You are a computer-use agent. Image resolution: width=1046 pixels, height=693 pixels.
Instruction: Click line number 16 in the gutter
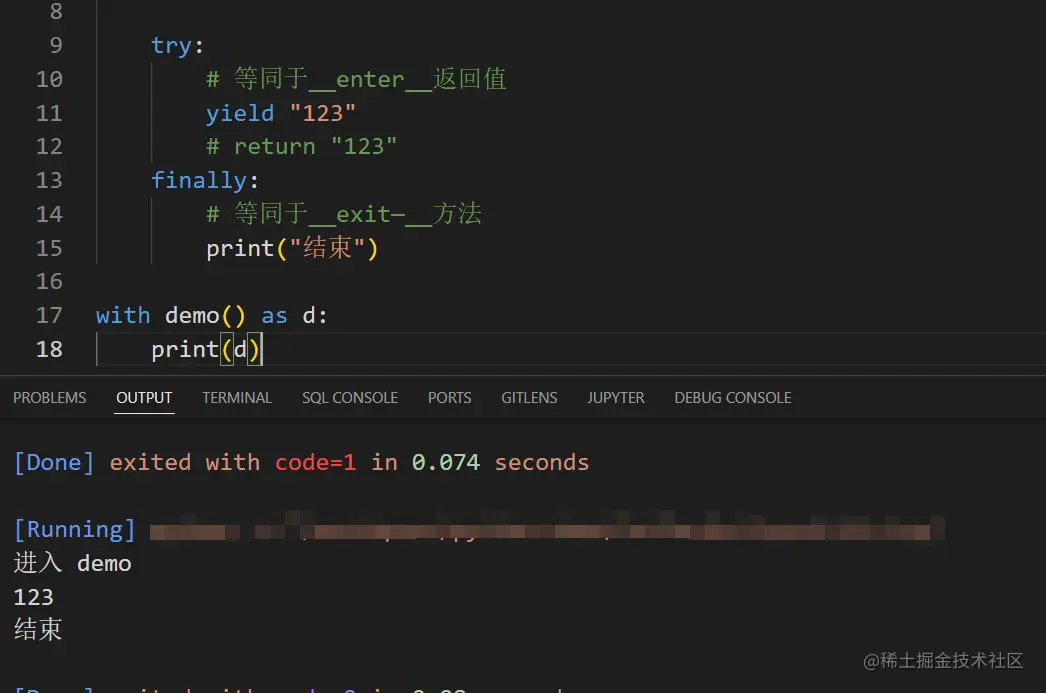(x=49, y=282)
